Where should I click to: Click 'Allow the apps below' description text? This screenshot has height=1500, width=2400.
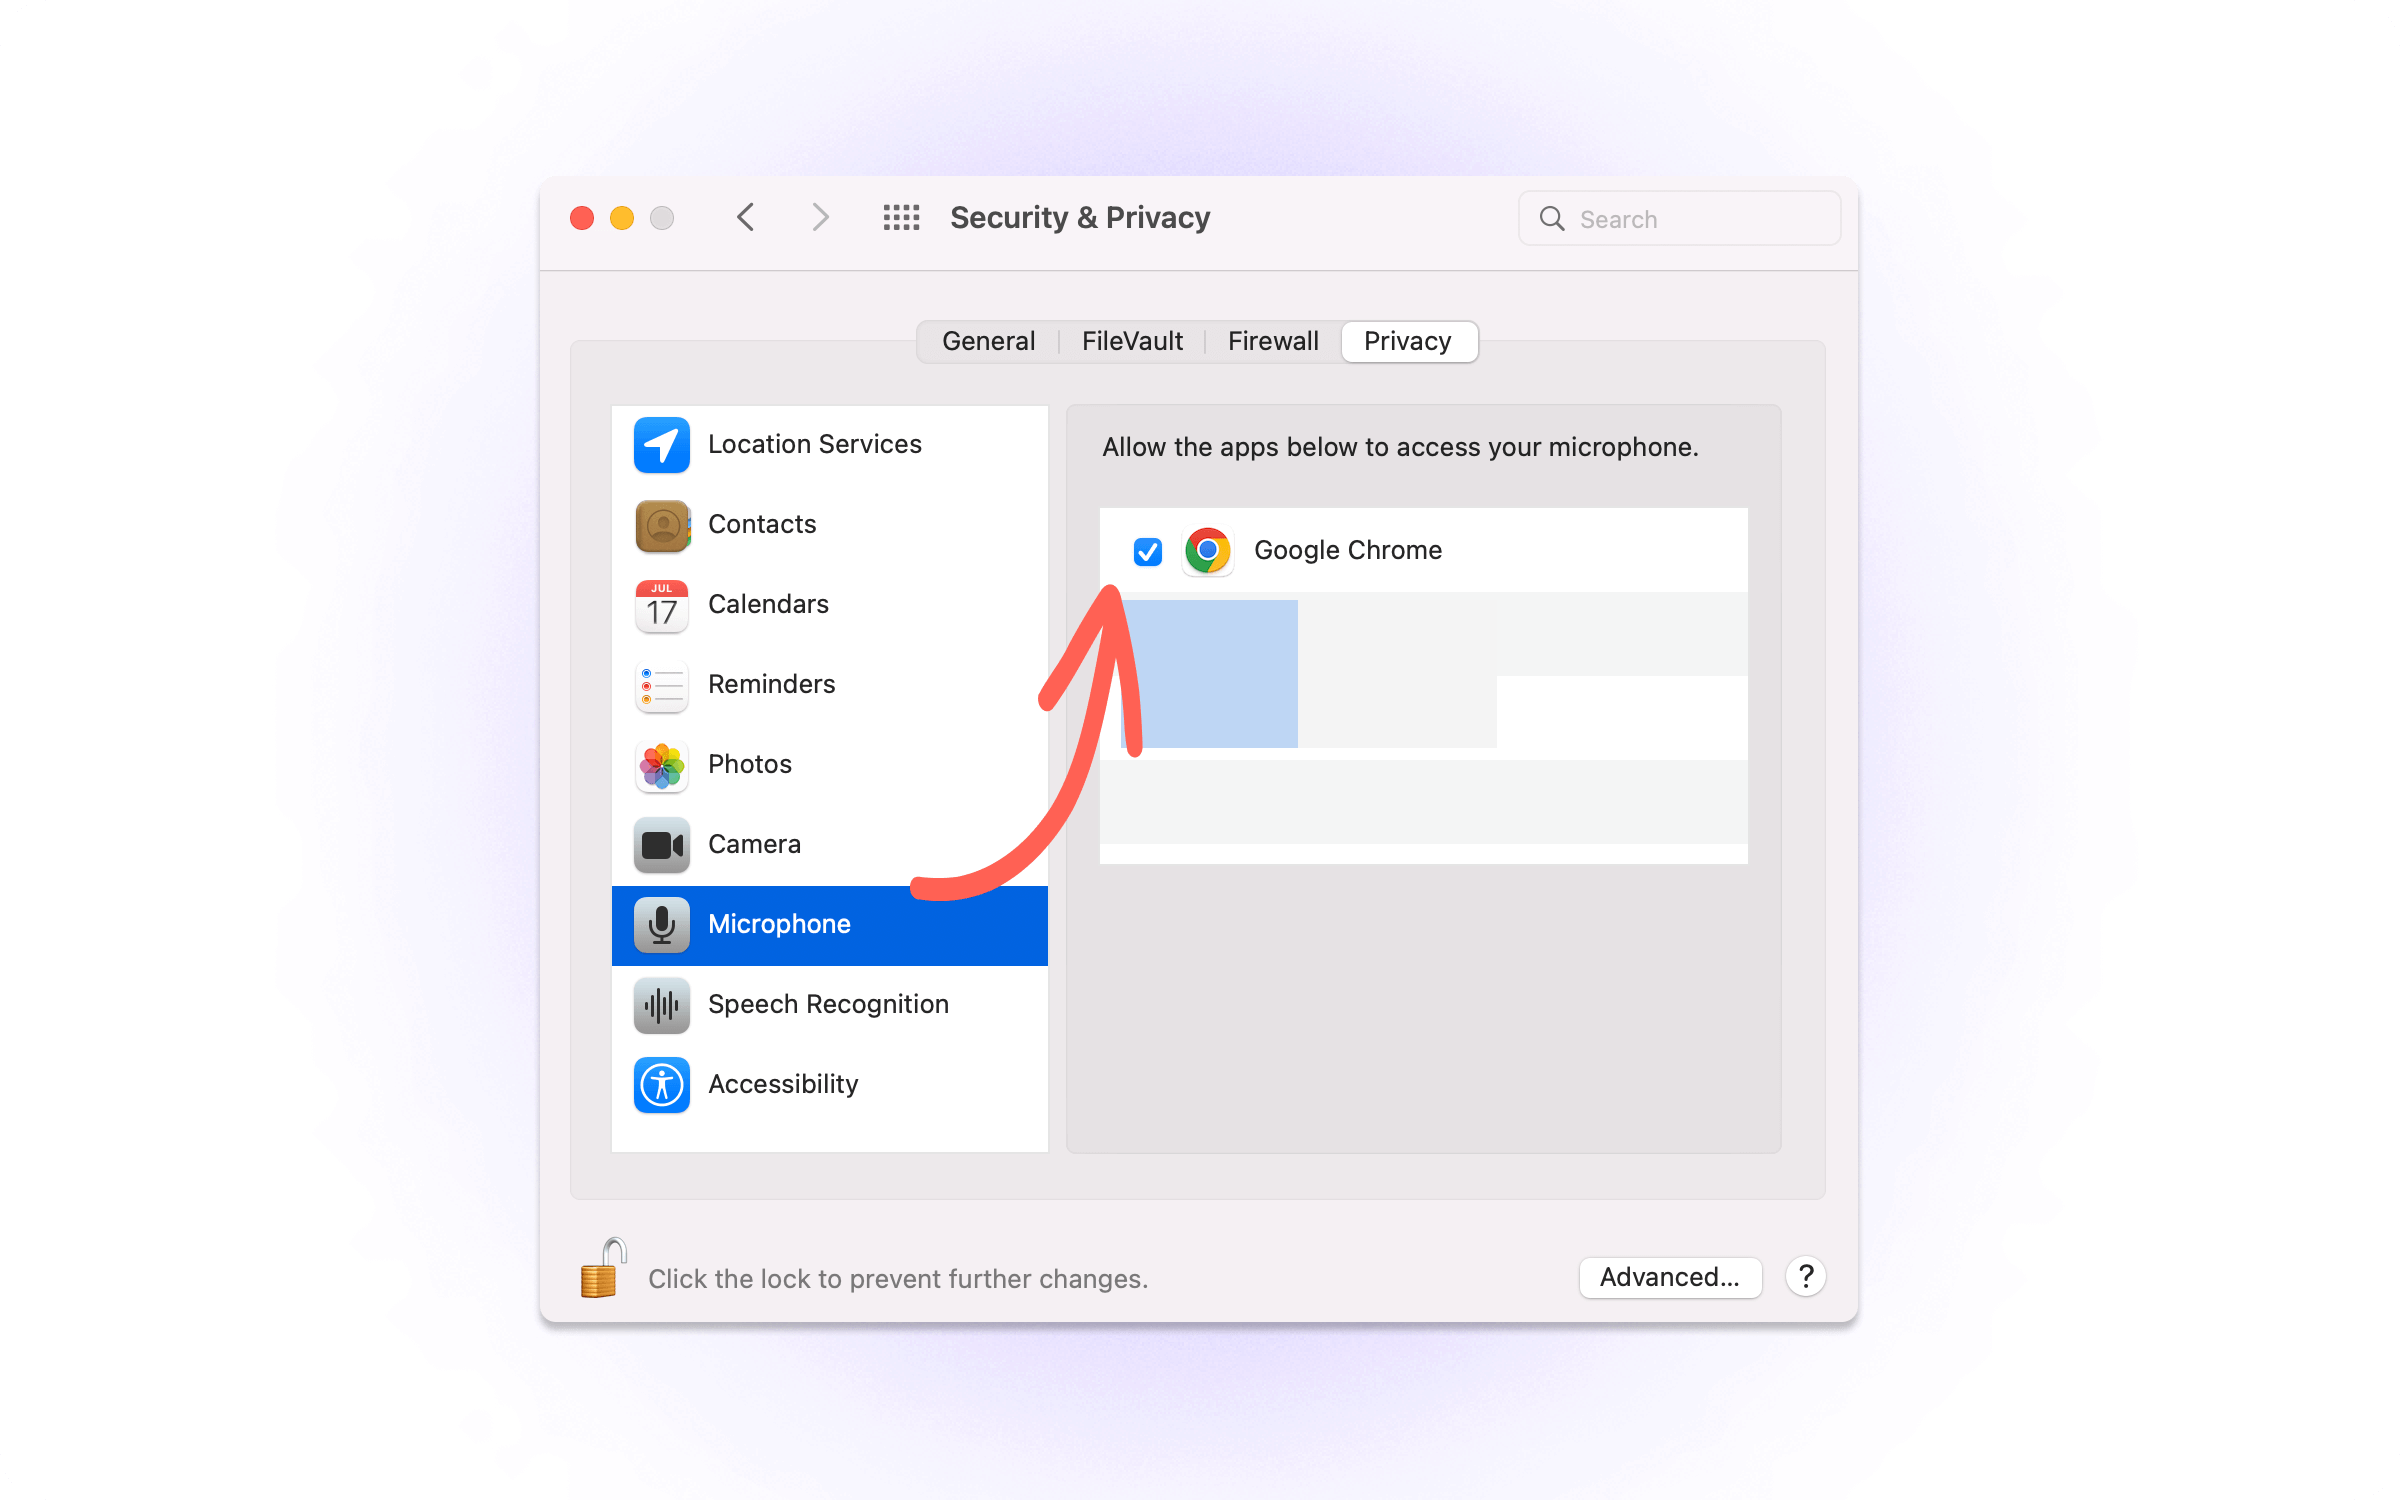click(x=1400, y=447)
